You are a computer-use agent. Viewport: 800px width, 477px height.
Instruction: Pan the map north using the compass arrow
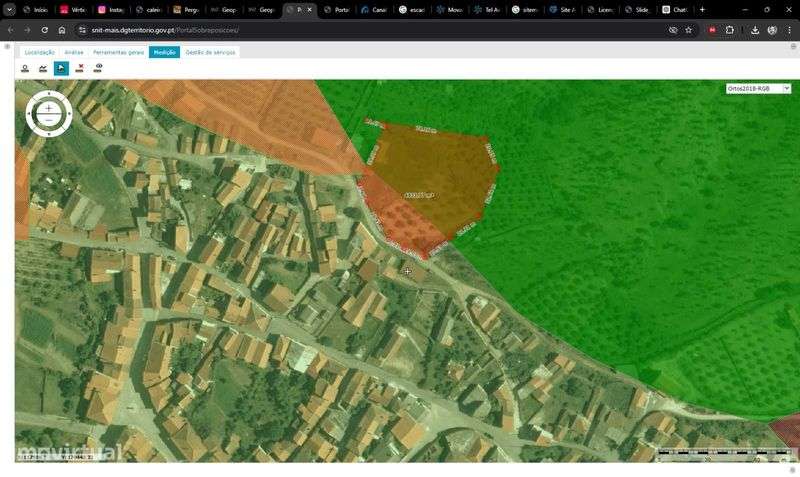(x=49, y=94)
